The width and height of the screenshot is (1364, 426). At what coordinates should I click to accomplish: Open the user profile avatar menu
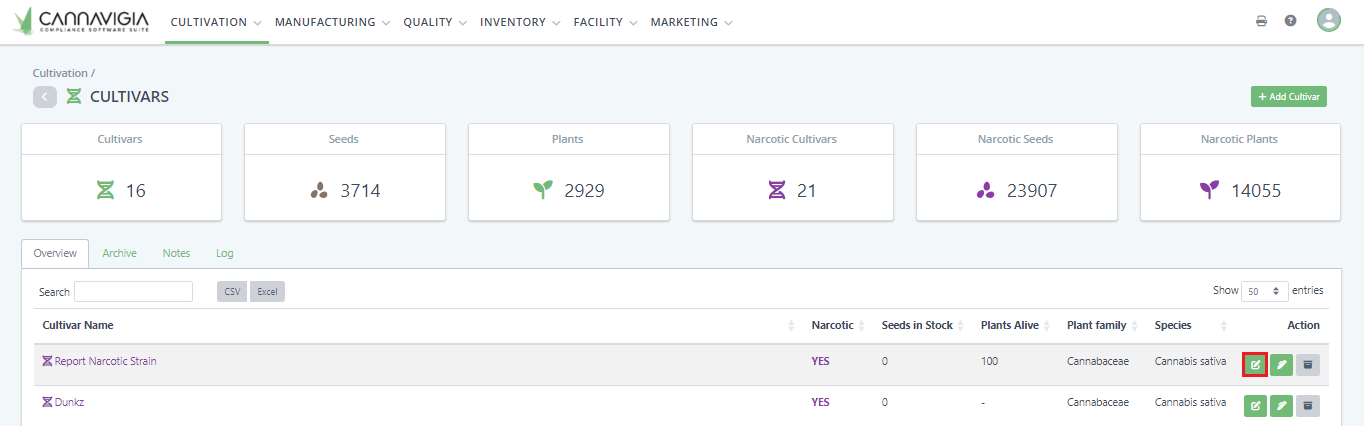click(x=1328, y=21)
